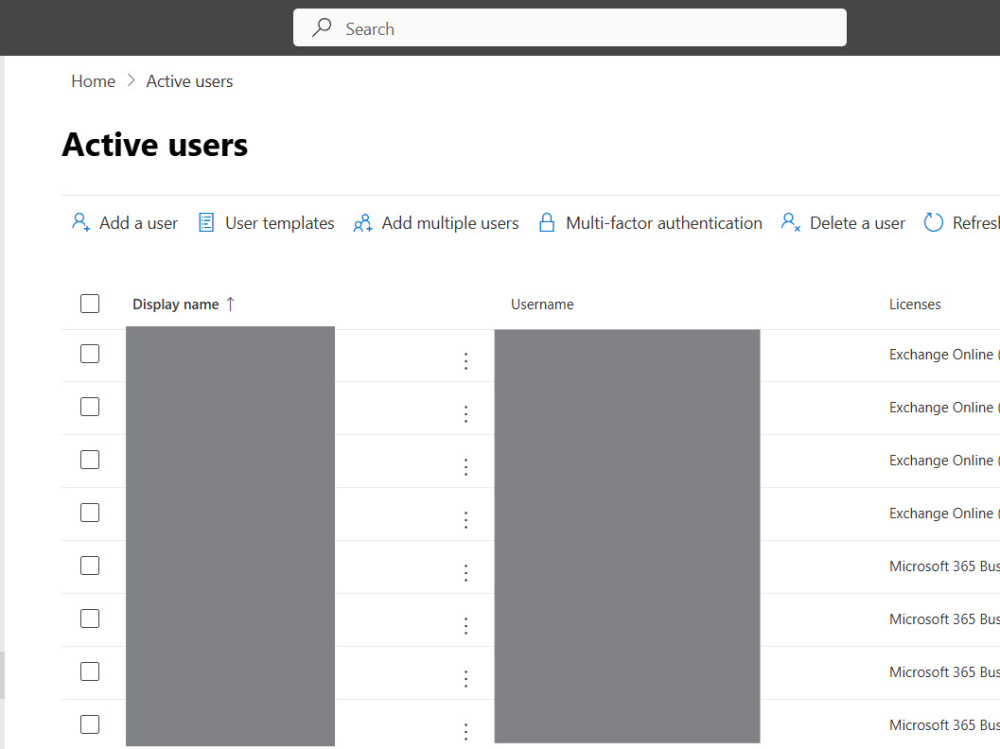Click the eighth row's Microsoft 365 Bus license text
Screen dimensions: 1000x749
[944, 725]
